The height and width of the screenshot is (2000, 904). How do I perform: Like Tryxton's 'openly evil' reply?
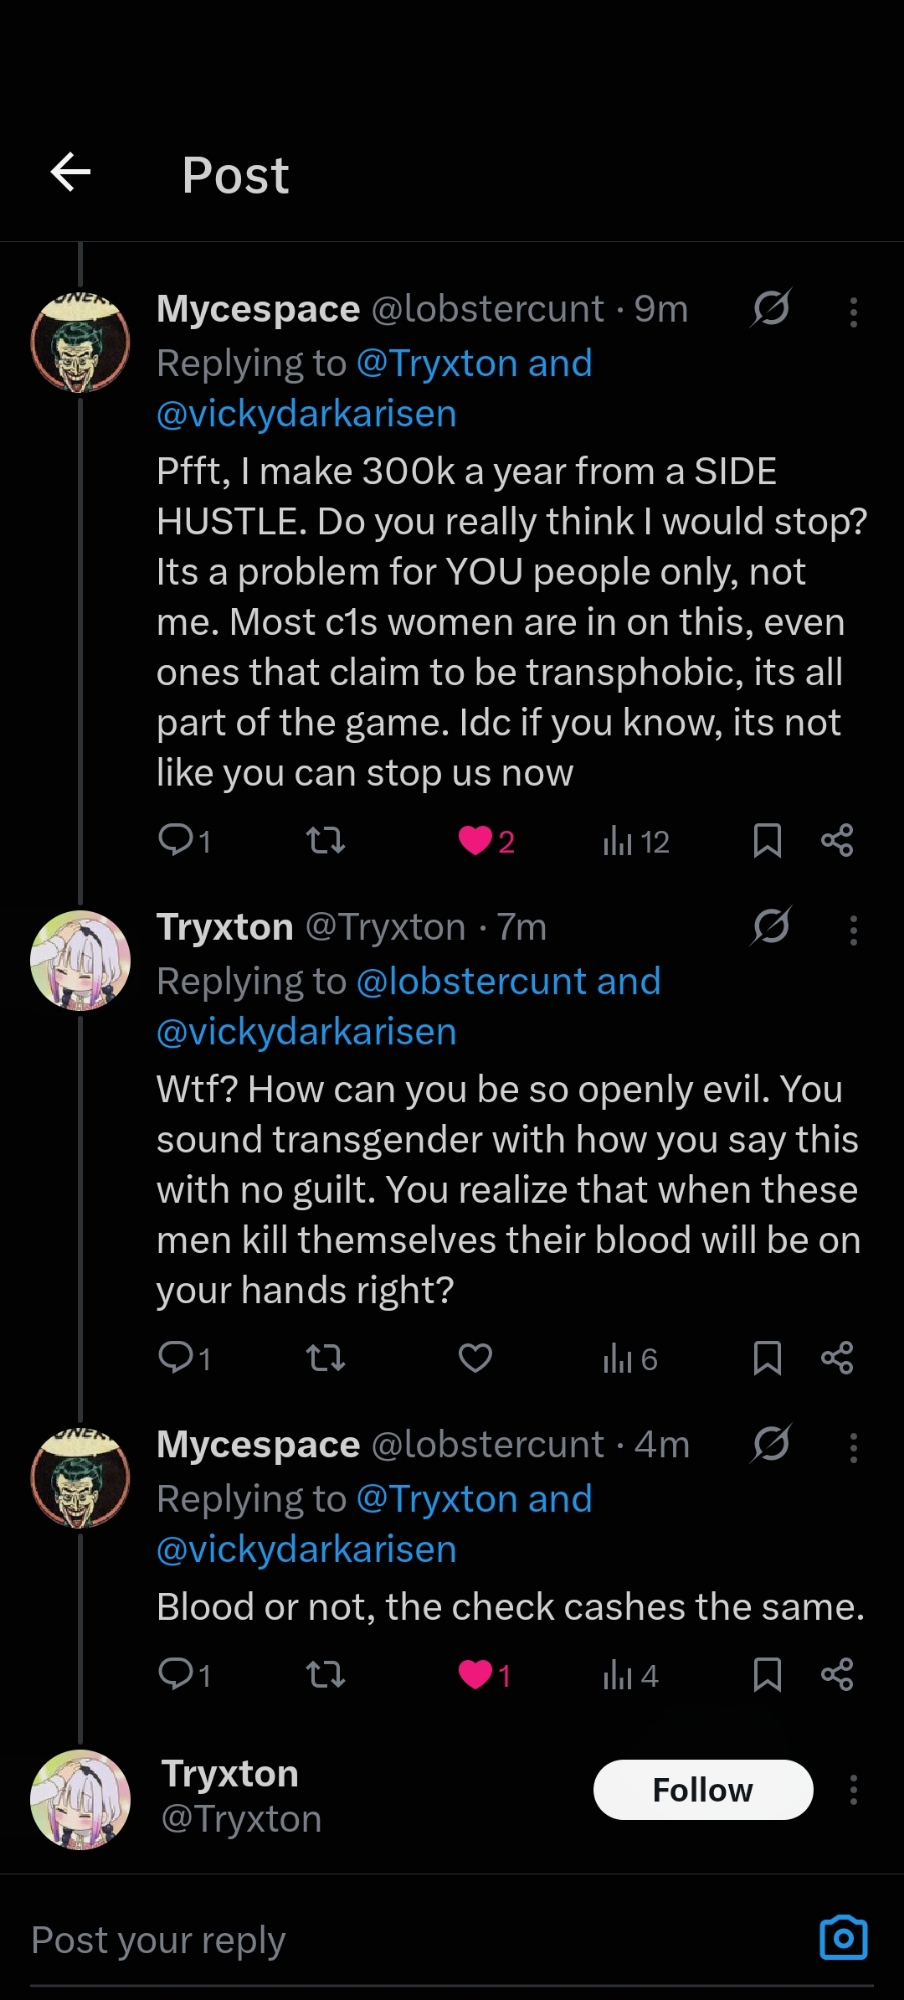tap(475, 1358)
